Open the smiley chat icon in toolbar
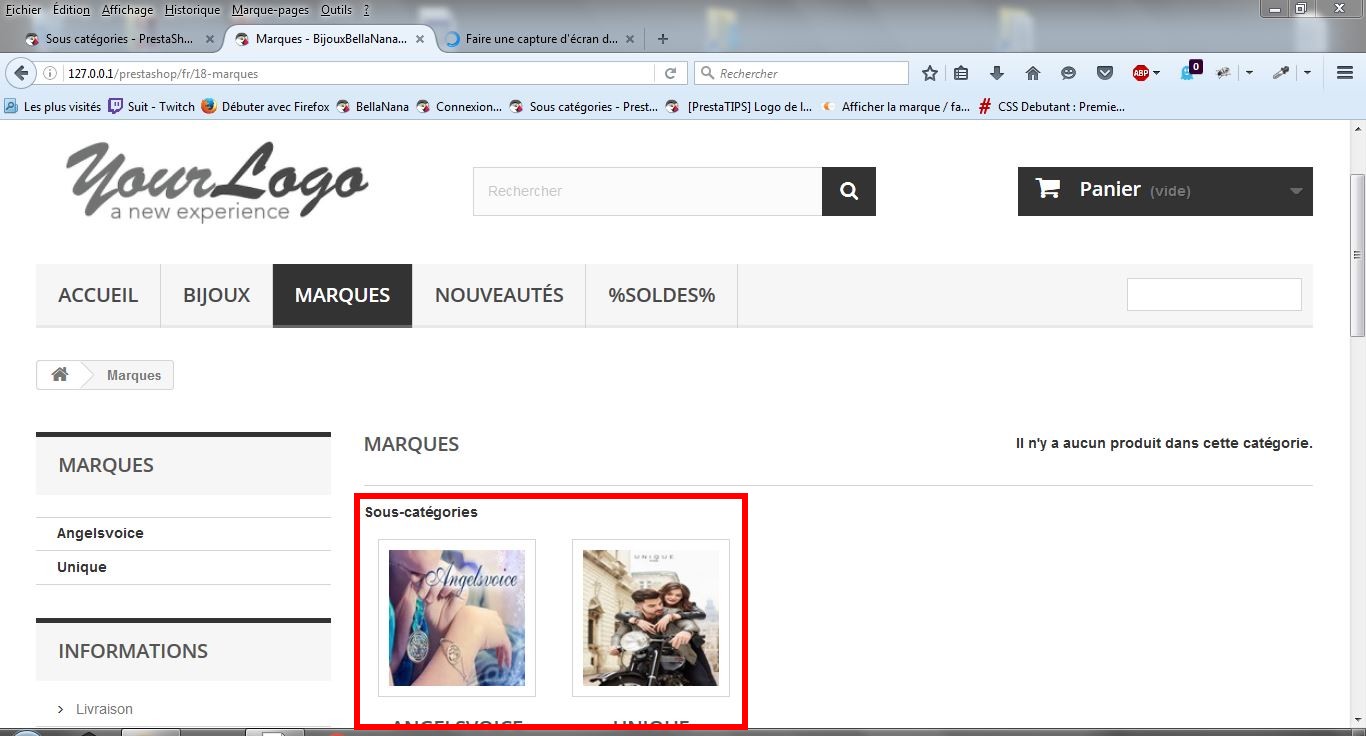1366x736 pixels. (1069, 73)
